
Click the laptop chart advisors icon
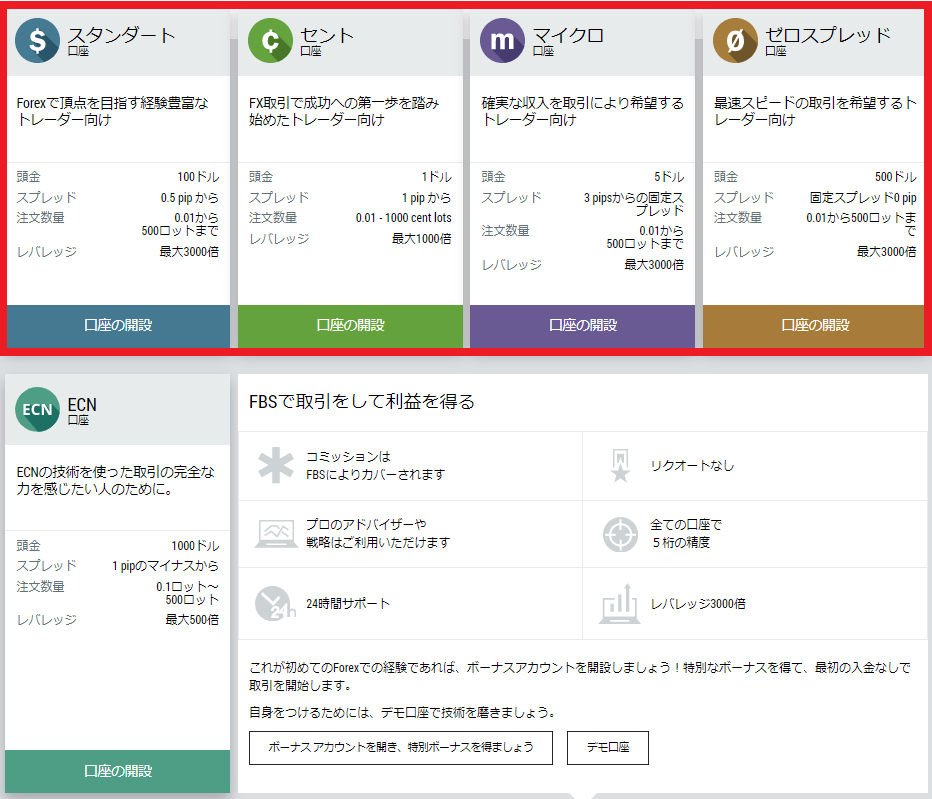276,533
